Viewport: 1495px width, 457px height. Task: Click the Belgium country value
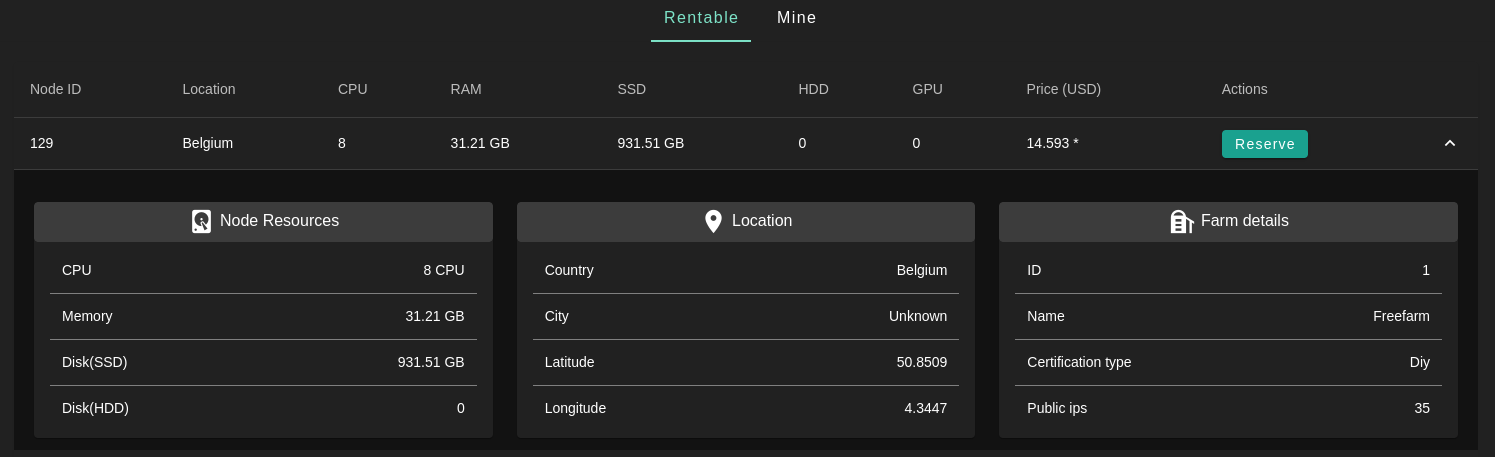tap(922, 270)
